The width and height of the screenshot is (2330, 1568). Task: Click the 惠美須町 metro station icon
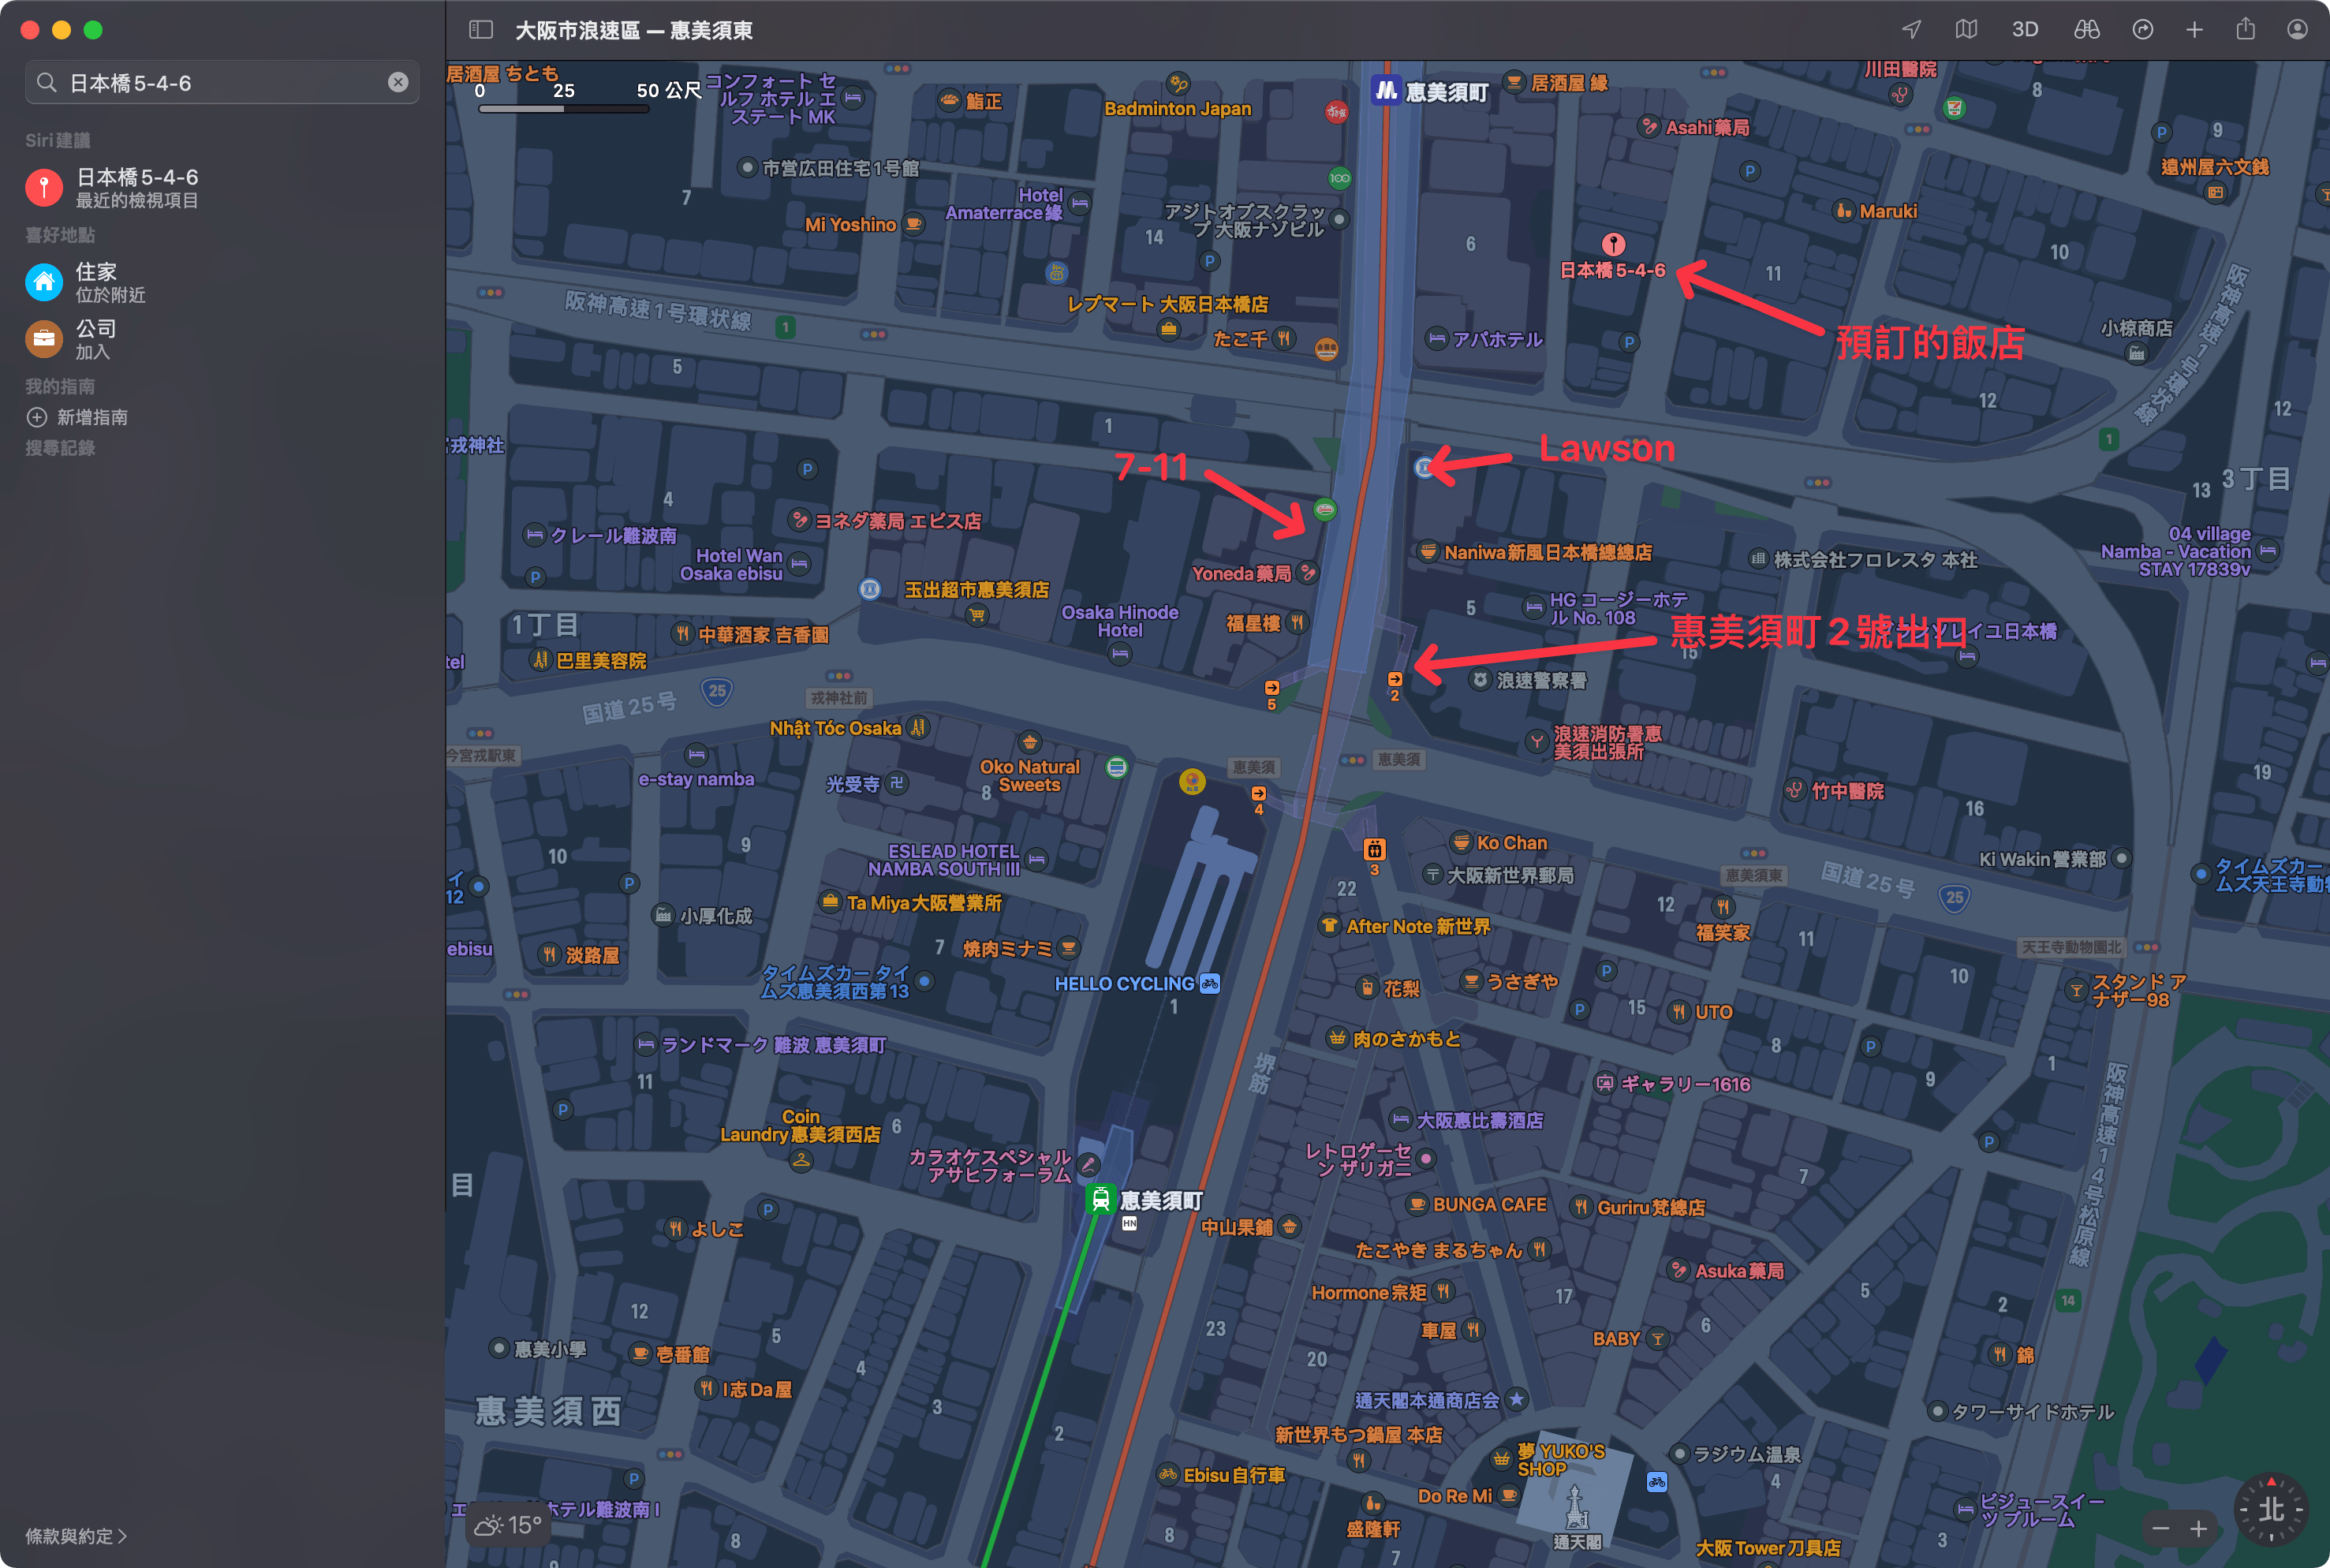point(1386,90)
